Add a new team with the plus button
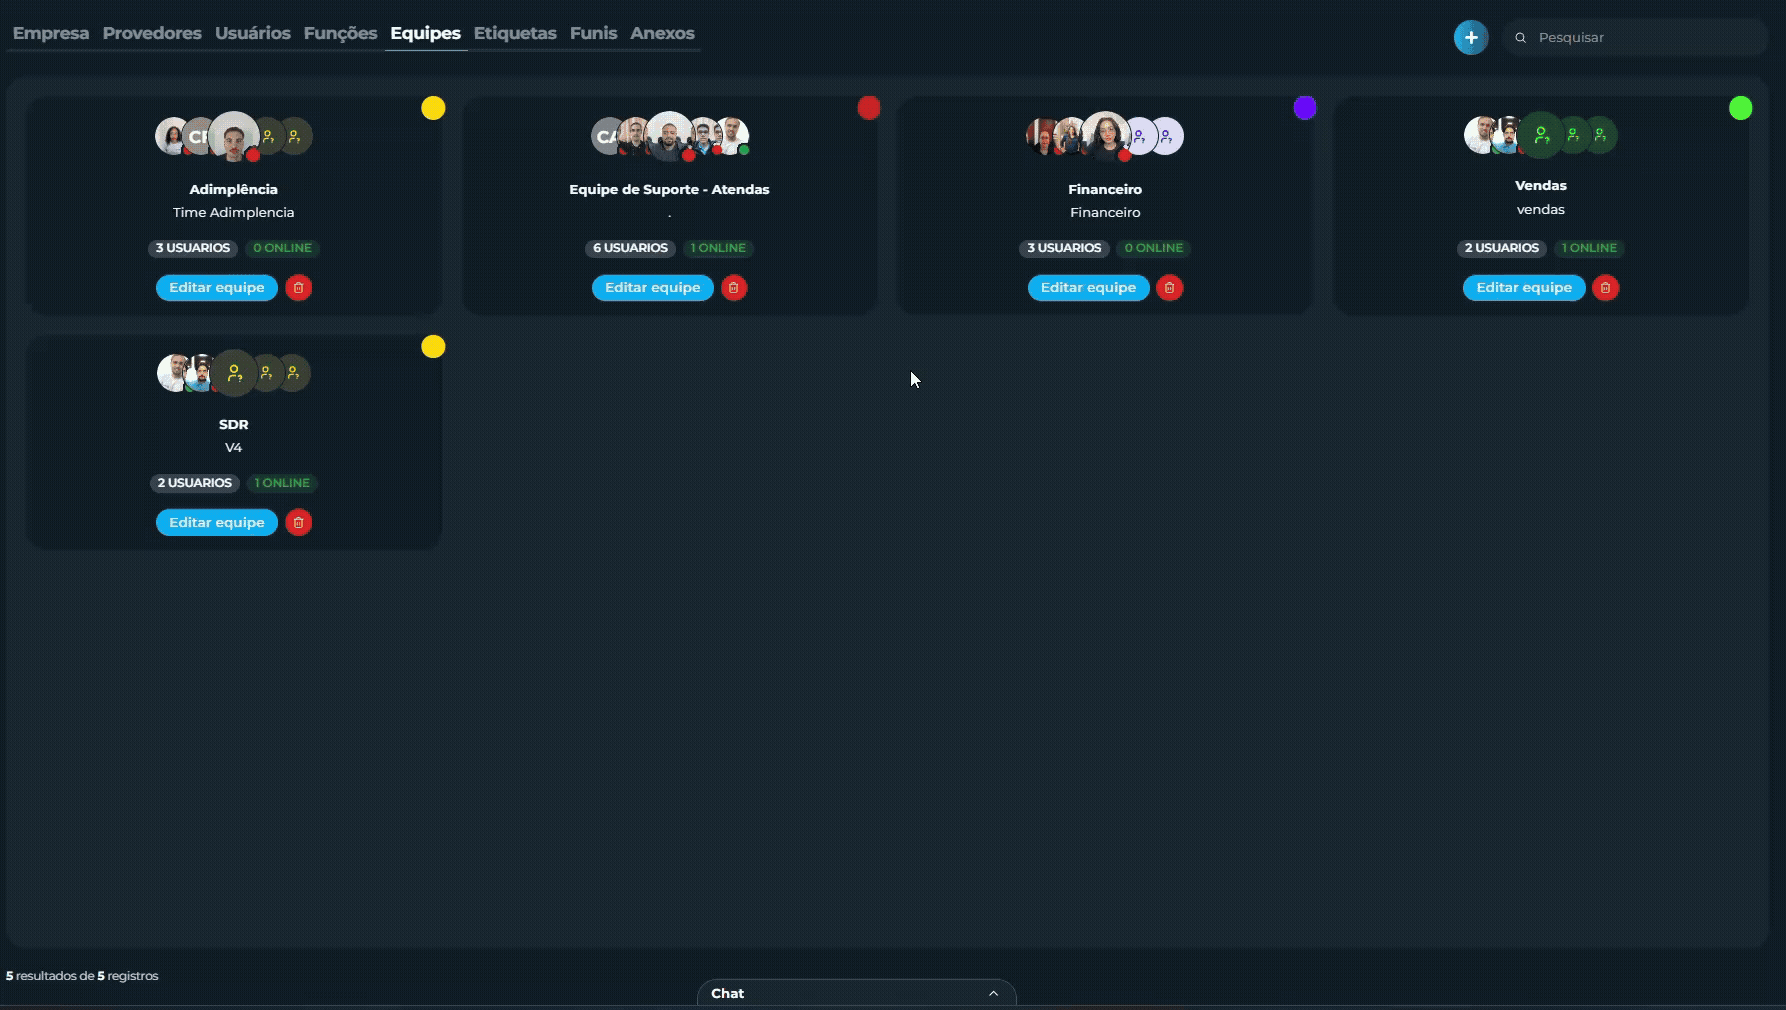The height and width of the screenshot is (1010, 1786). coord(1470,37)
